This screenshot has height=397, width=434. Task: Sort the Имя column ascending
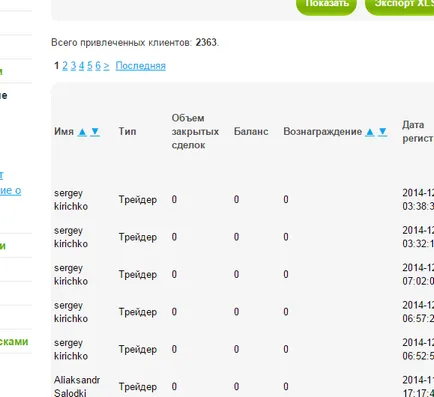82,132
